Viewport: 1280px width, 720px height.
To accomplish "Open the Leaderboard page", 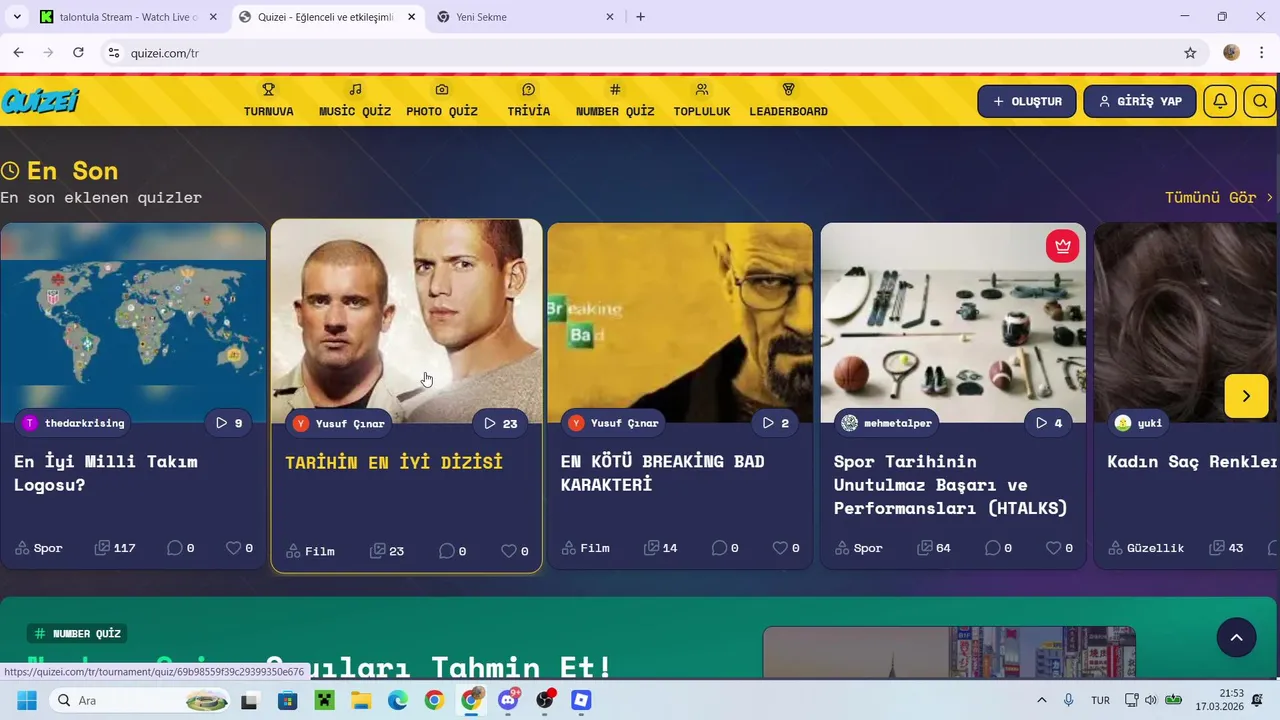I will coord(788,101).
